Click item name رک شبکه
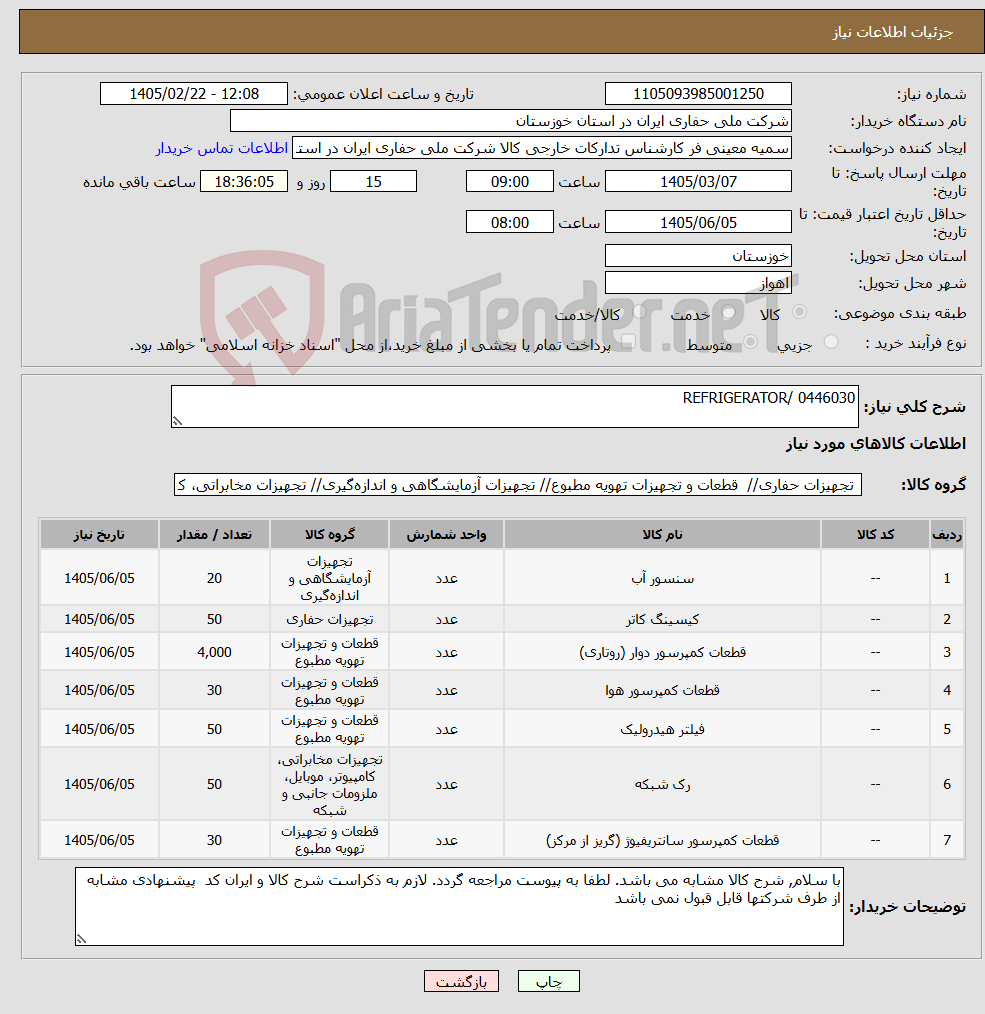985x1014 pixels. tap(662, 784)
